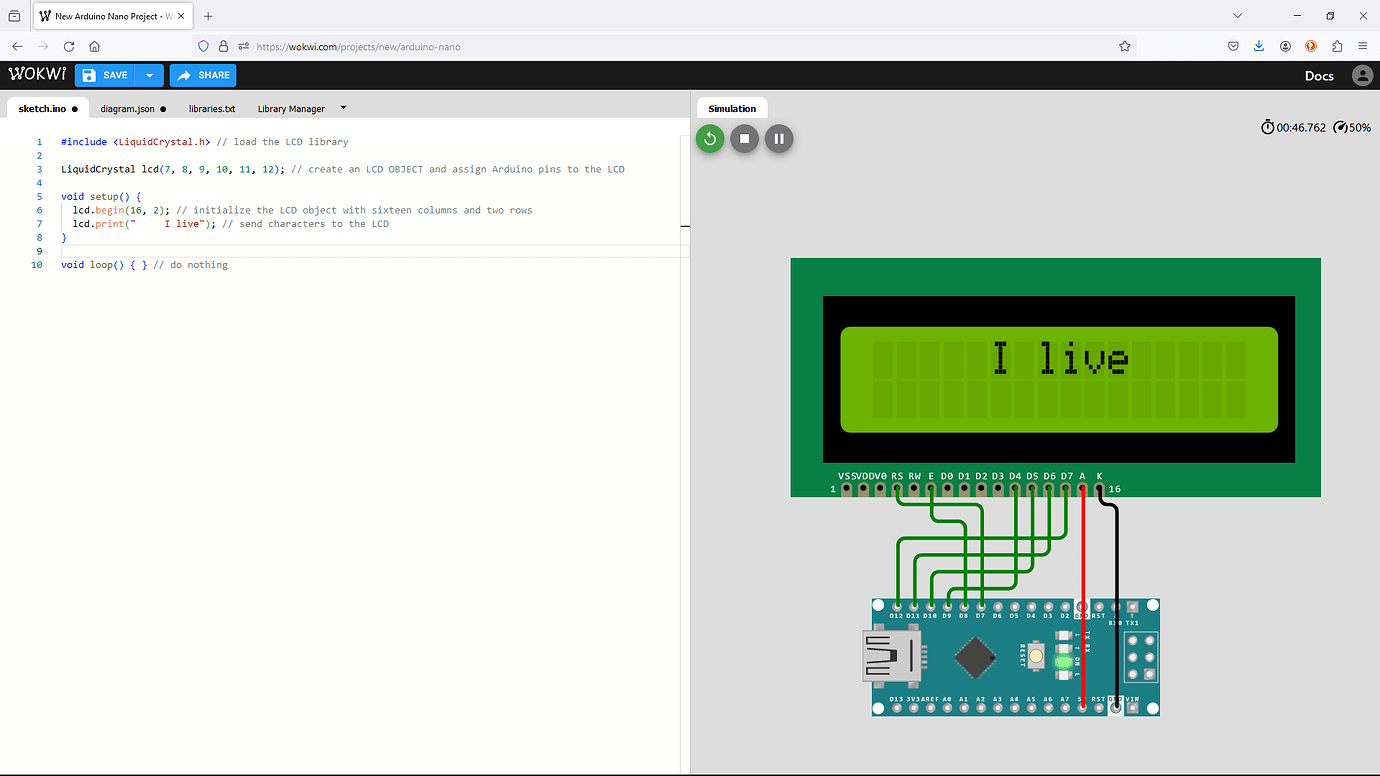Toggle the bookmark star for this page
Viewport: 1380px width, 776px height.
(1124, 46)
